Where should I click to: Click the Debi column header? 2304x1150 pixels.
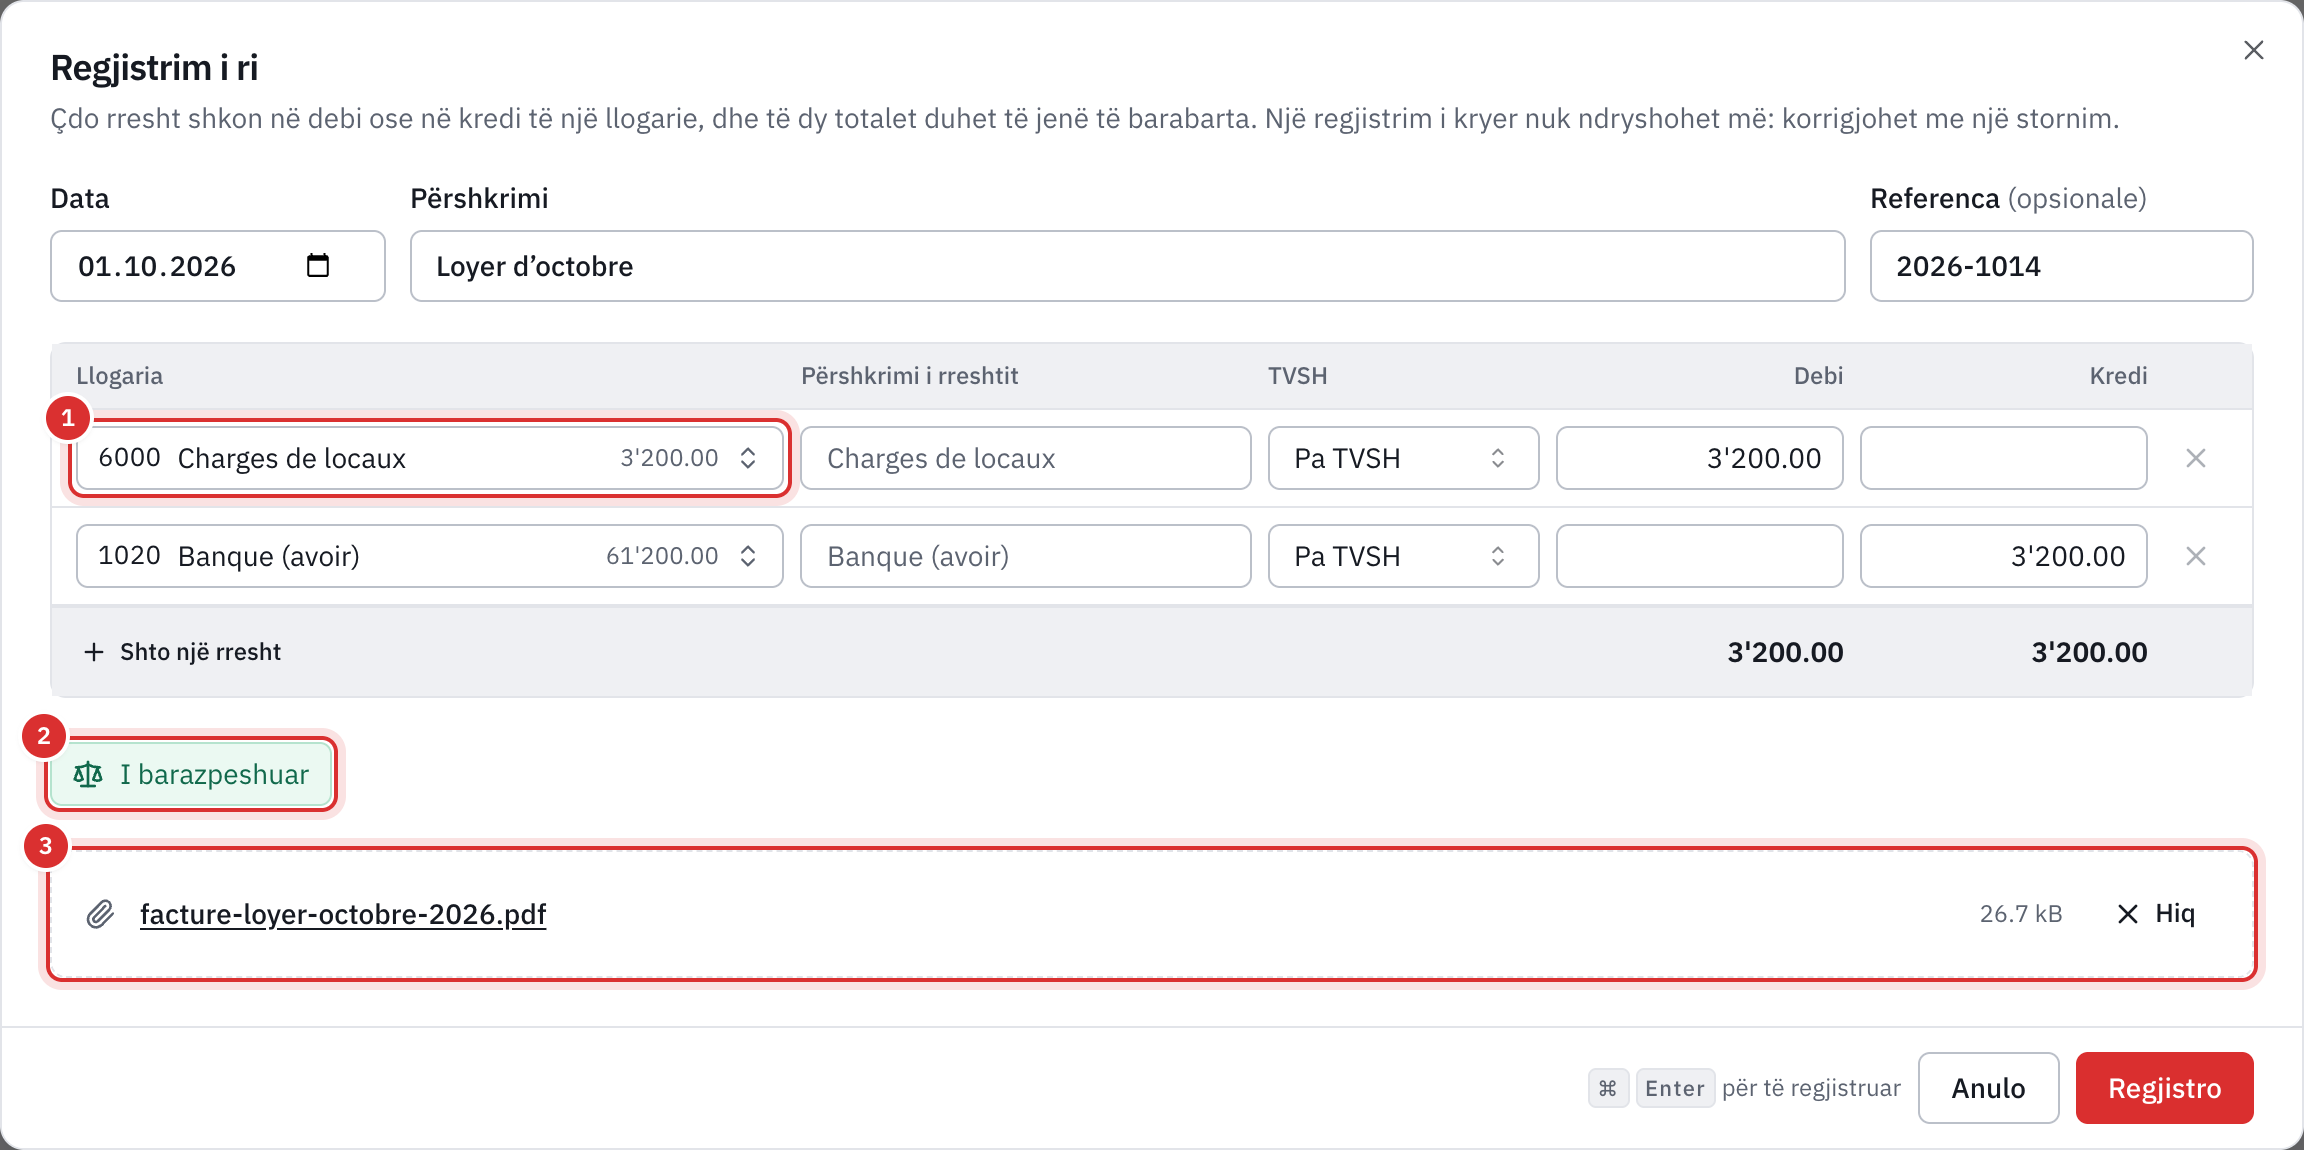tap(1818, 376)
